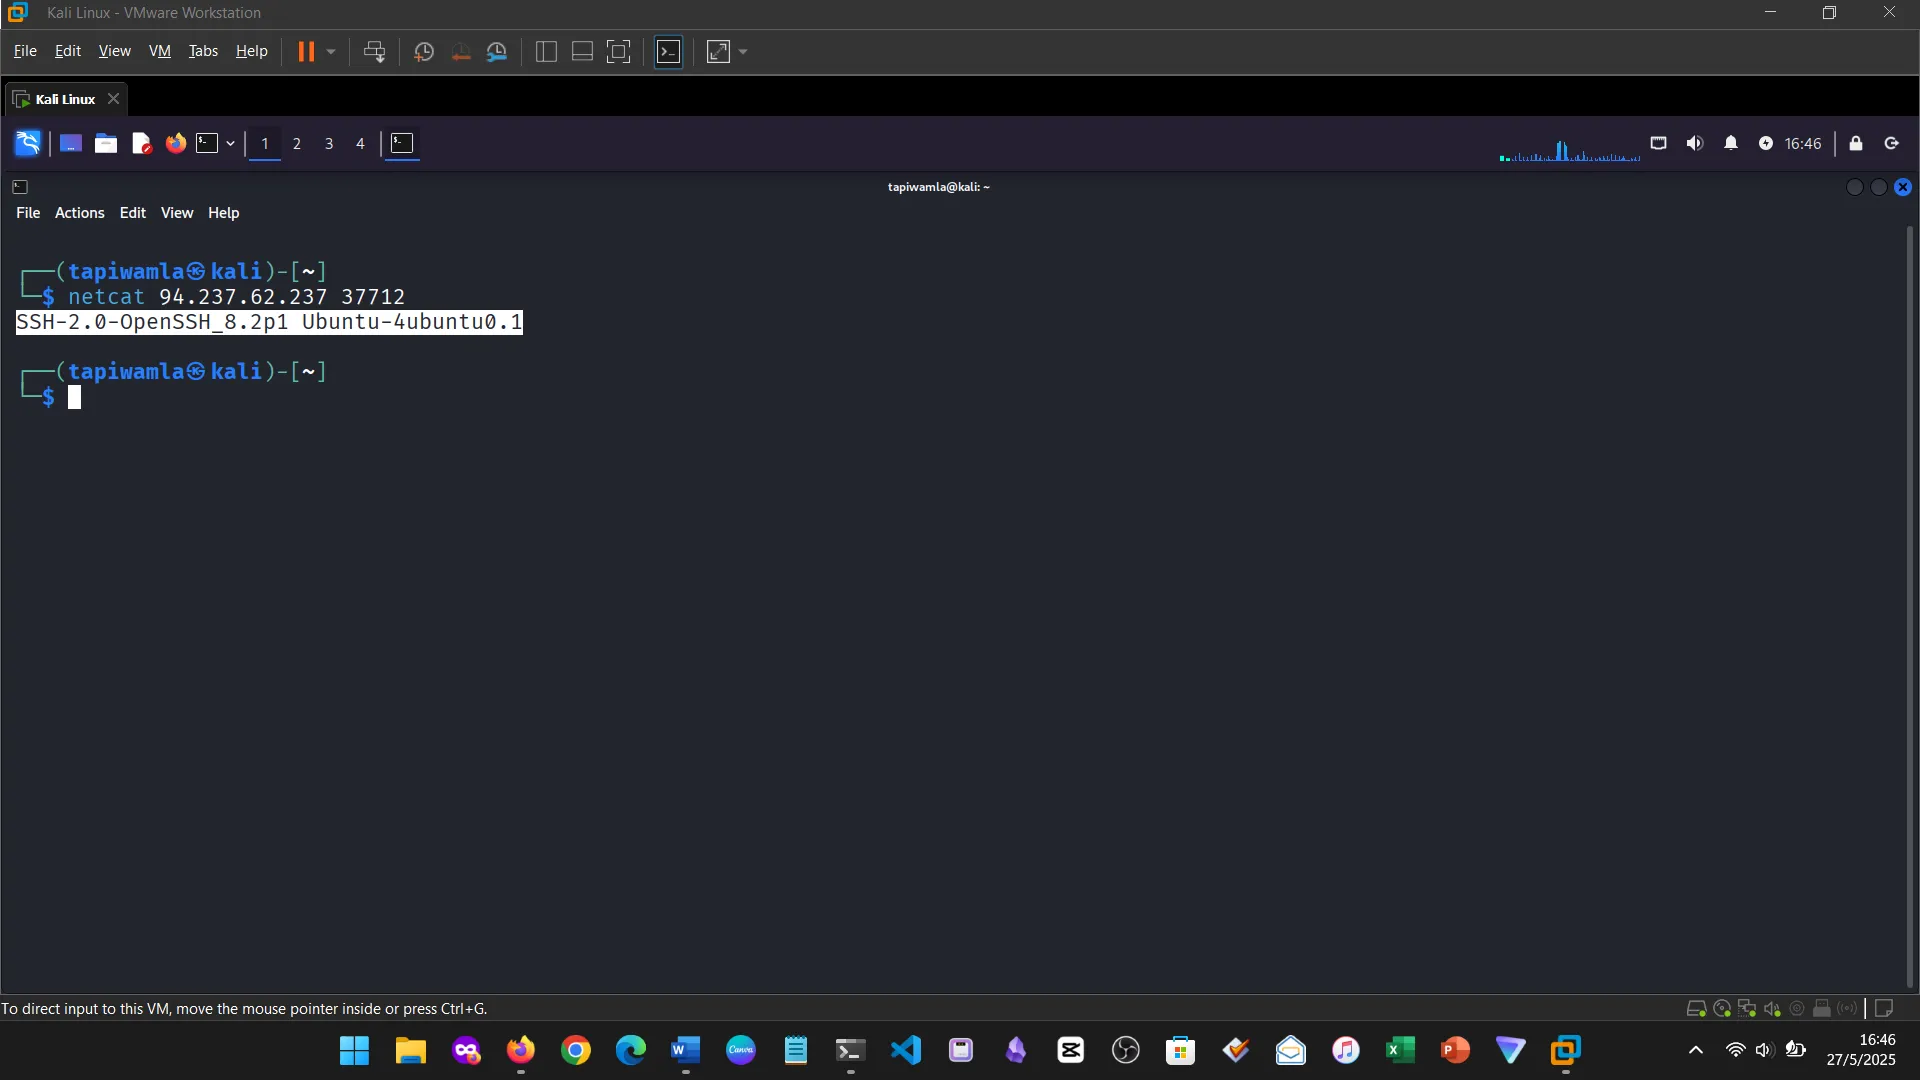Open the Actions menu in the terminal
1920x1080 pixels.
(x=78, y=212)
